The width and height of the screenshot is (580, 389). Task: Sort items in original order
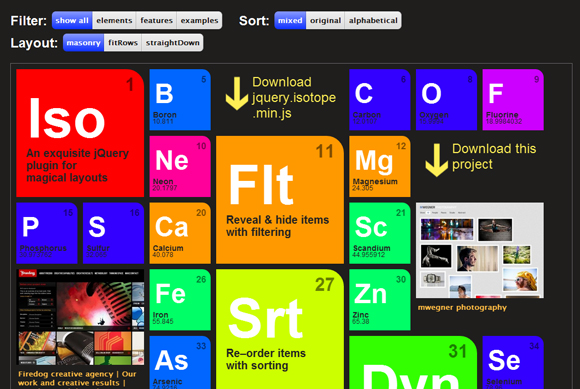point(325,20)
